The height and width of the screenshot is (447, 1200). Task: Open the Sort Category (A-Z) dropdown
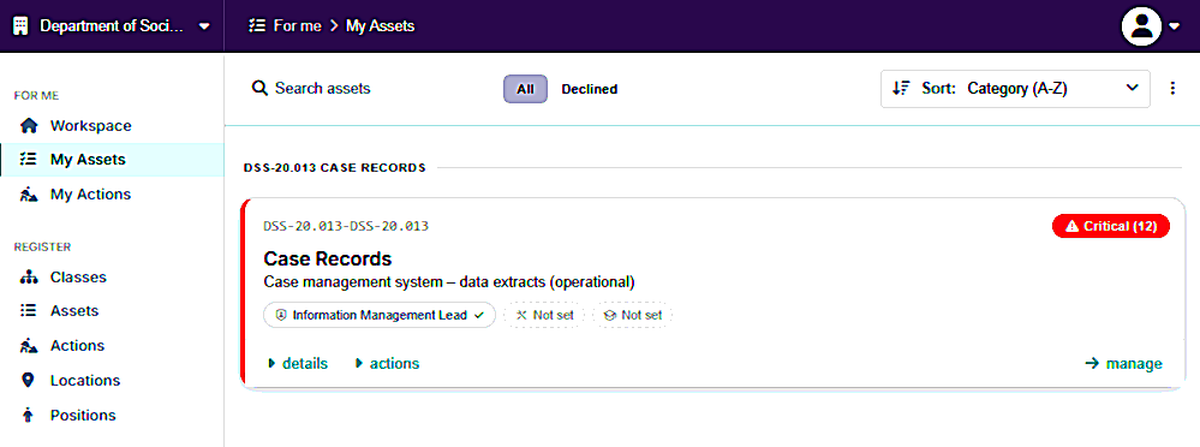[1015, 88]
